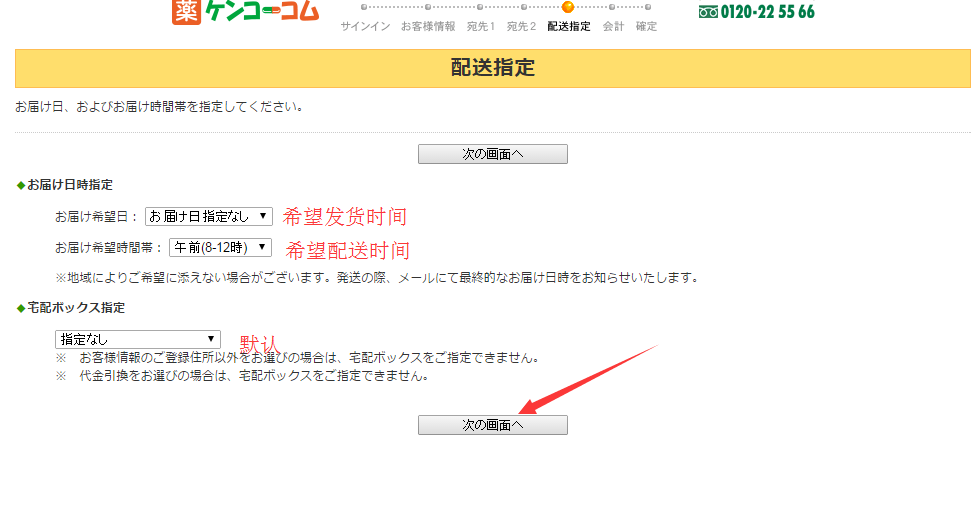The image size is (974, 508).
Task: Click the ケンコーコム logo text
Action: coord(260,11)
